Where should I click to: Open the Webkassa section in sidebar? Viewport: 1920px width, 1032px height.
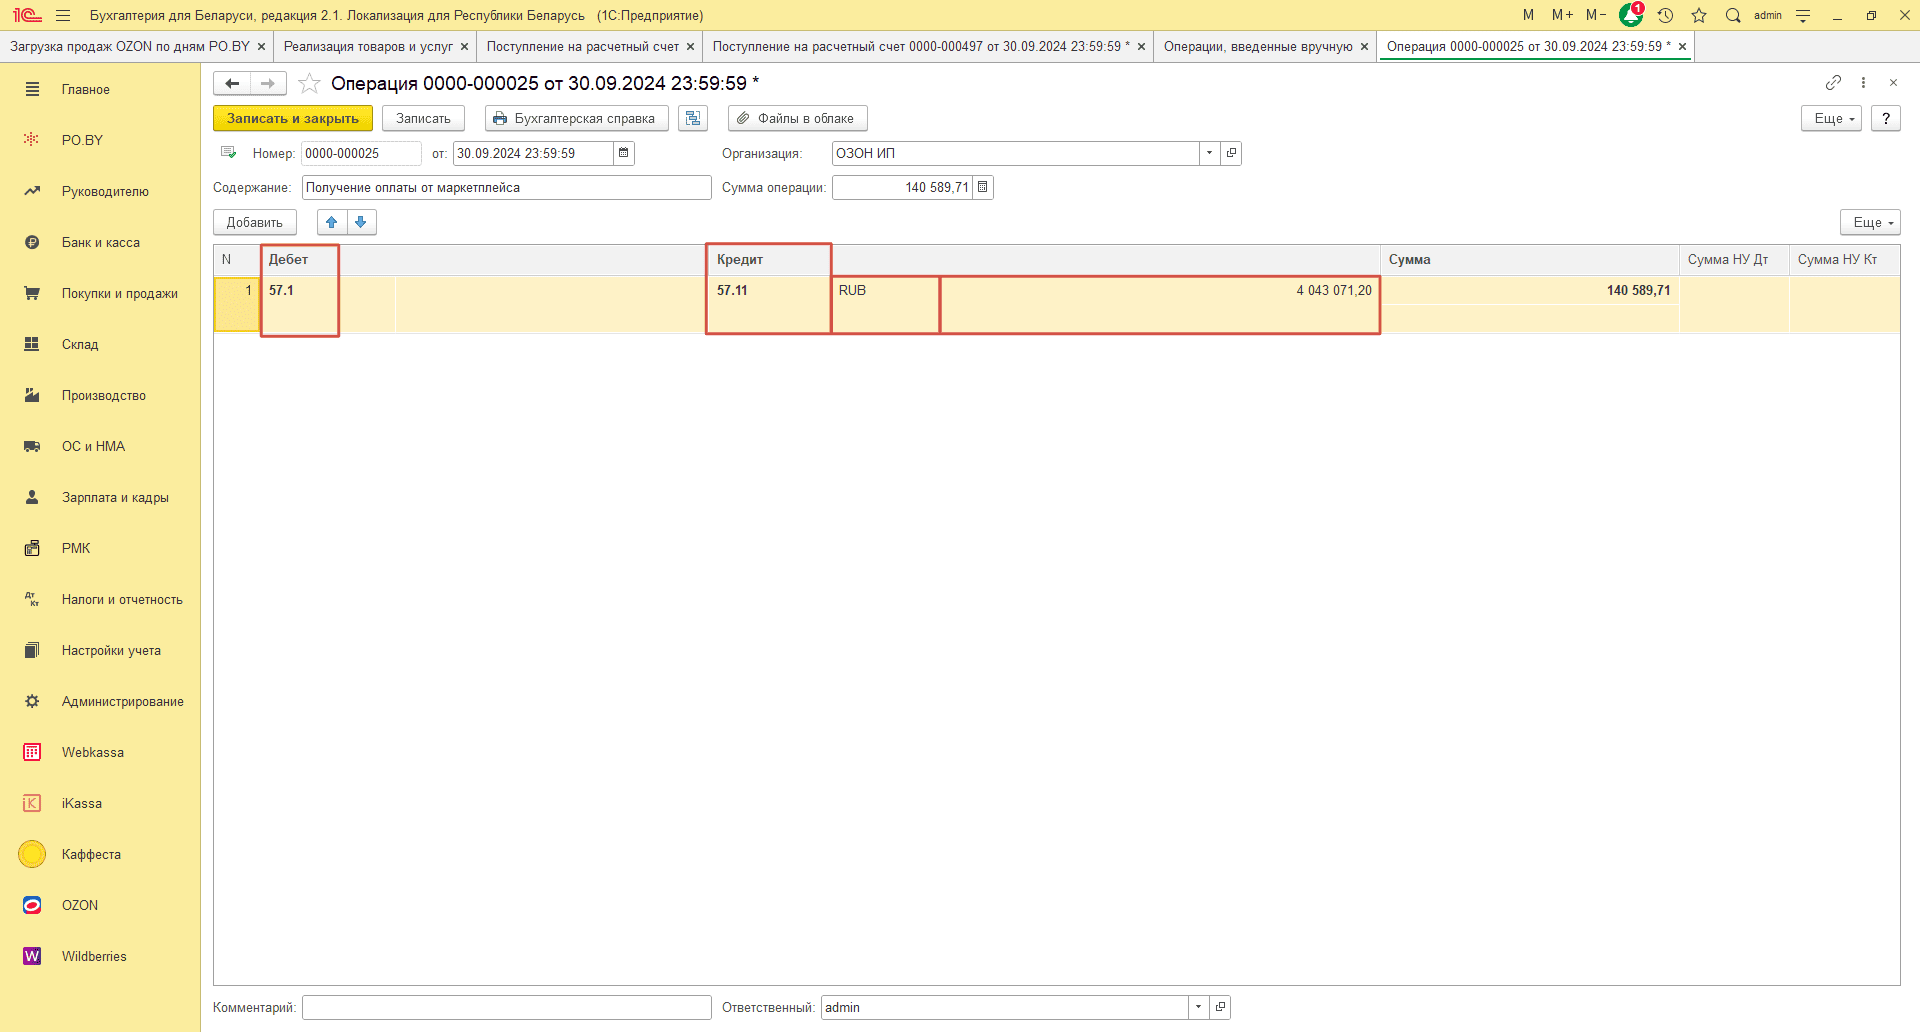[x=93, y=752]
